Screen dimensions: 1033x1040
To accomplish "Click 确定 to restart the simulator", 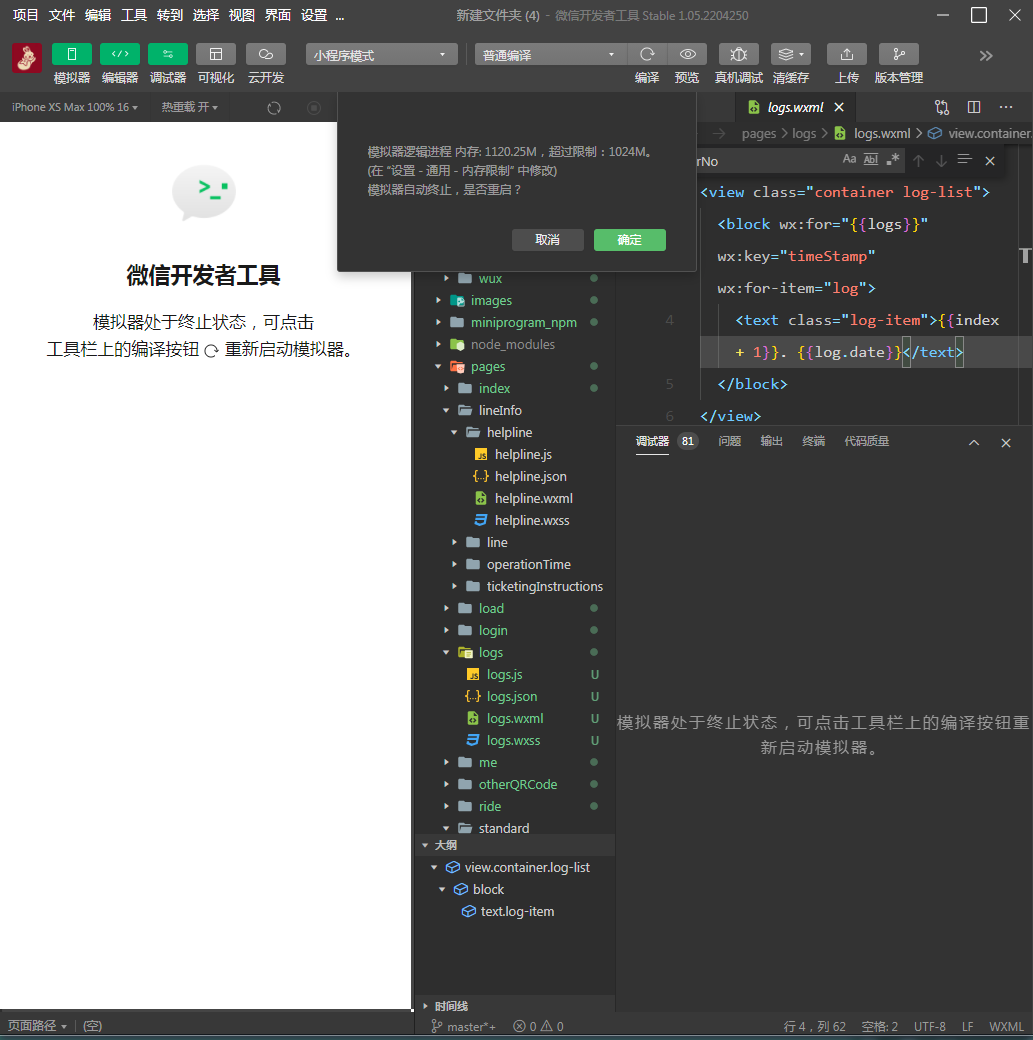I will tap(630, 240).
